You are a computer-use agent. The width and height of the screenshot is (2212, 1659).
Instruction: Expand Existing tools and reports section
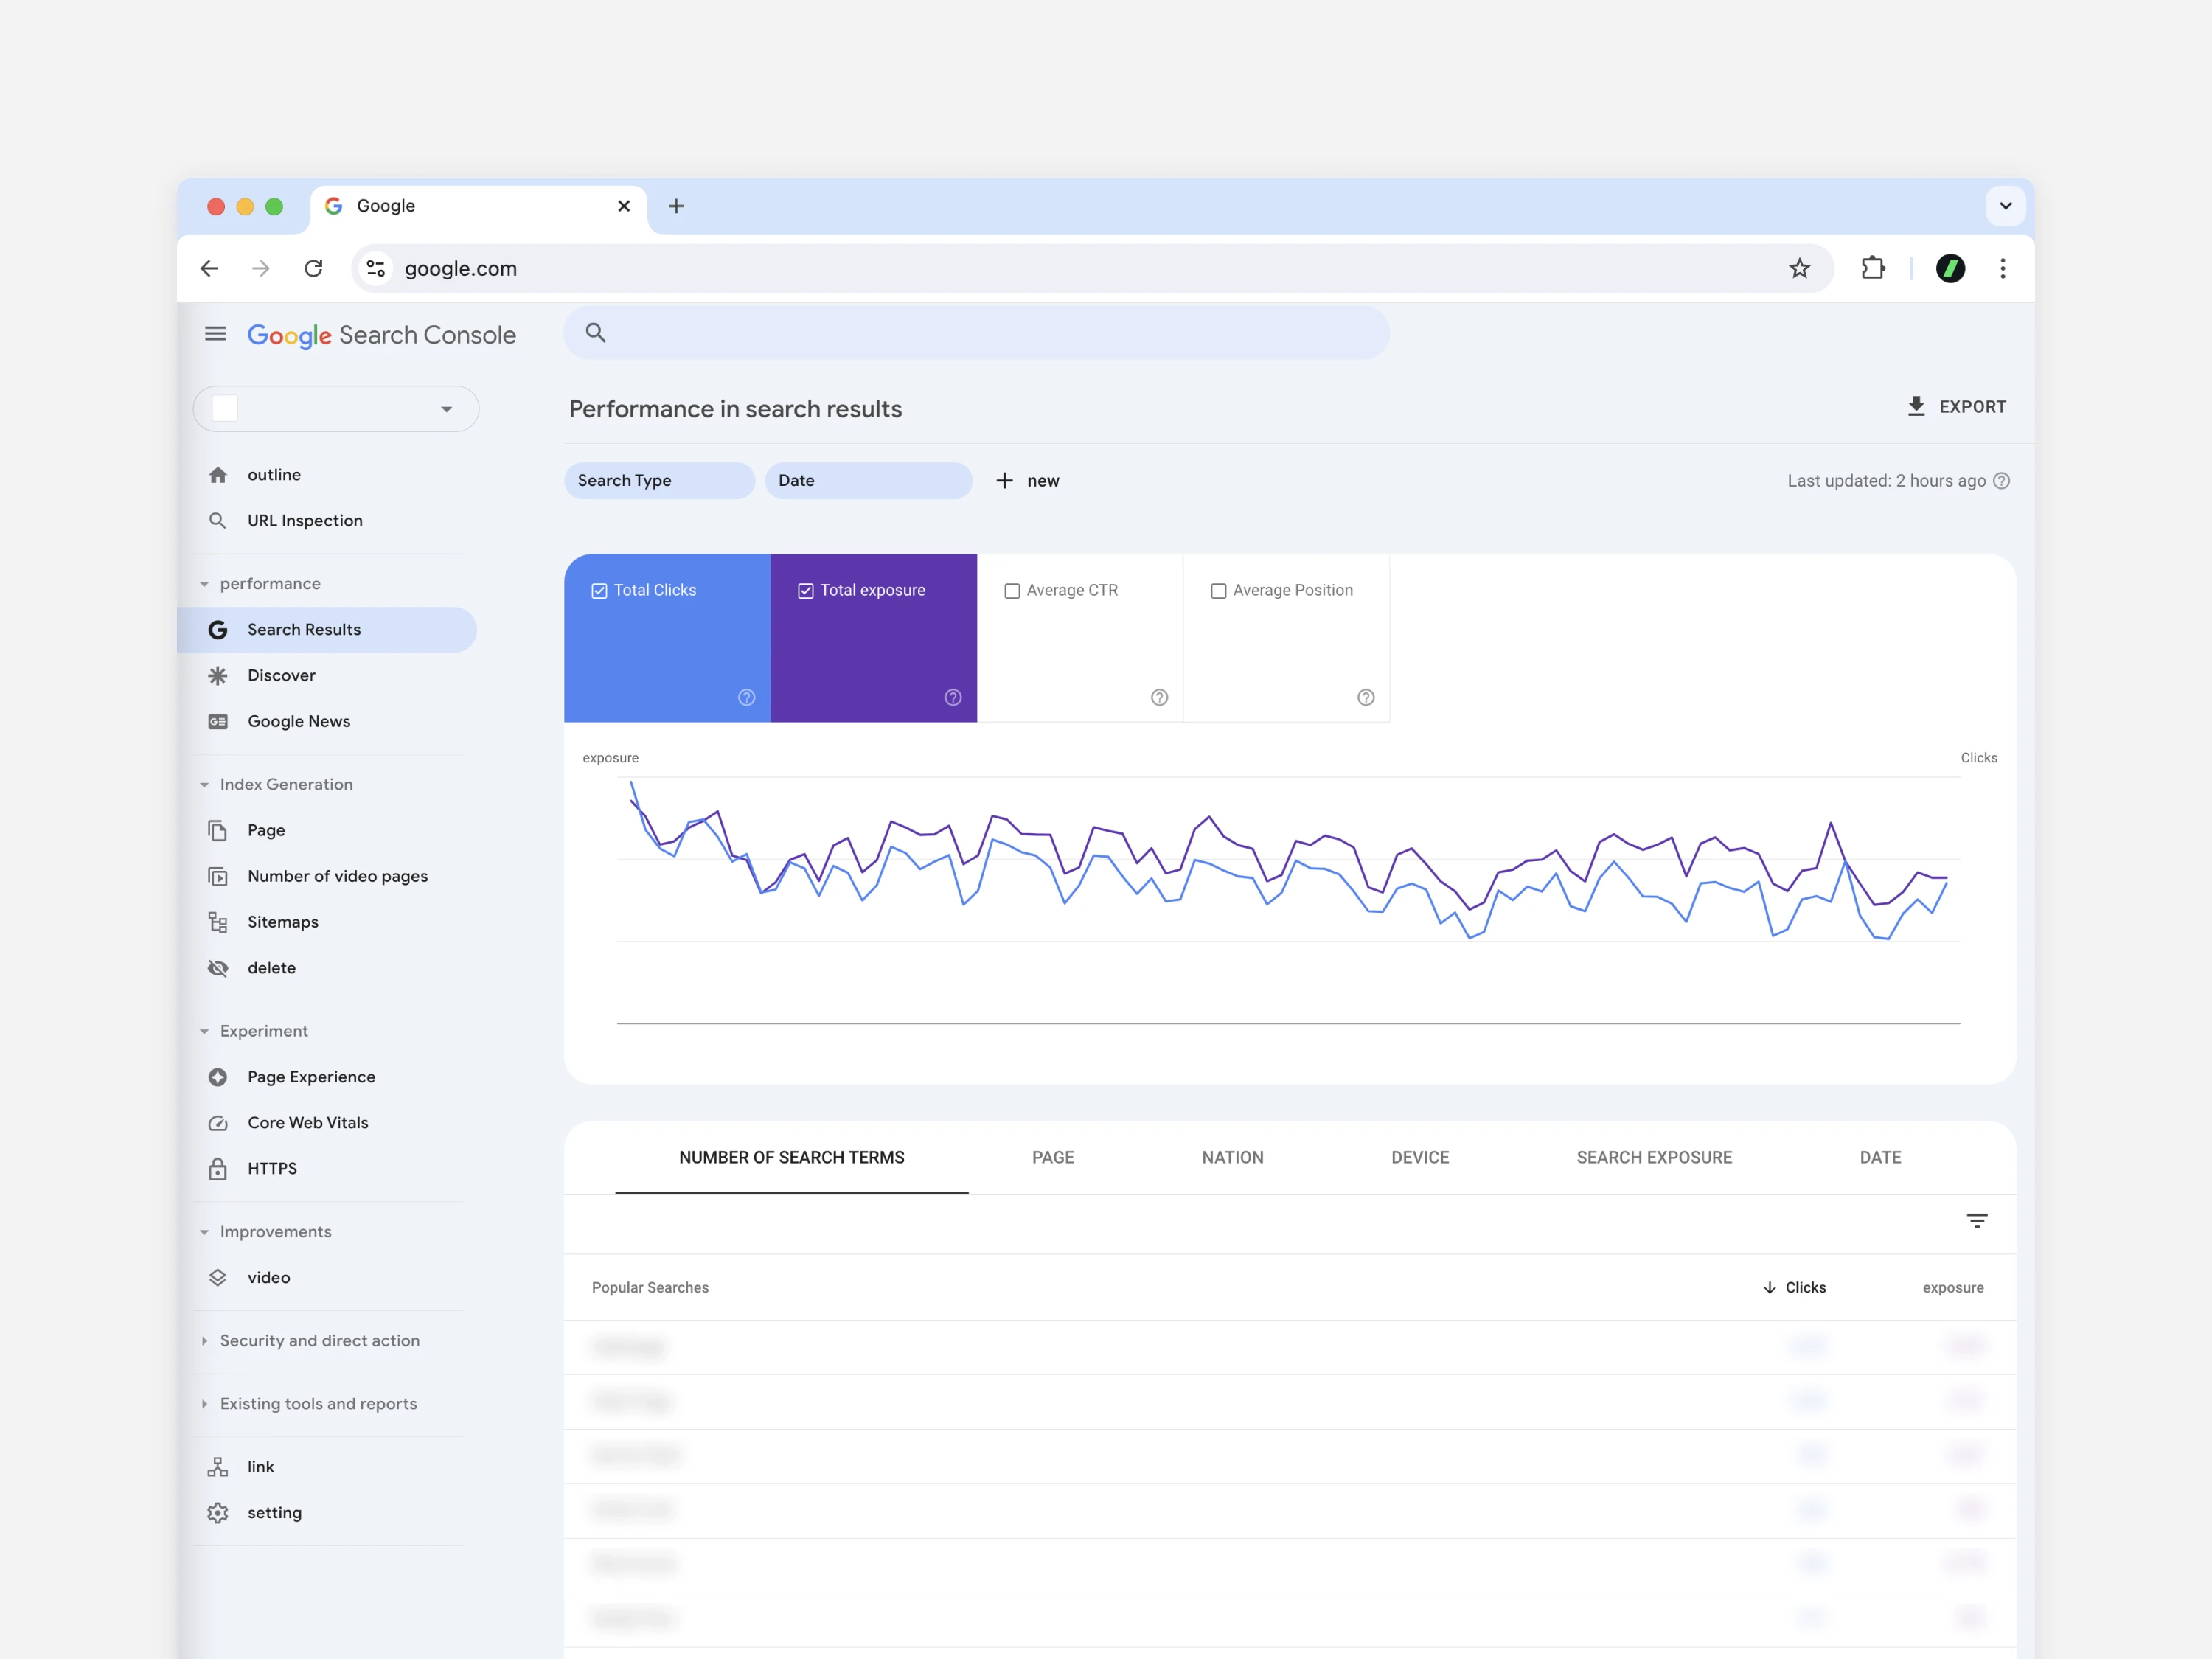pos(204,1404)
